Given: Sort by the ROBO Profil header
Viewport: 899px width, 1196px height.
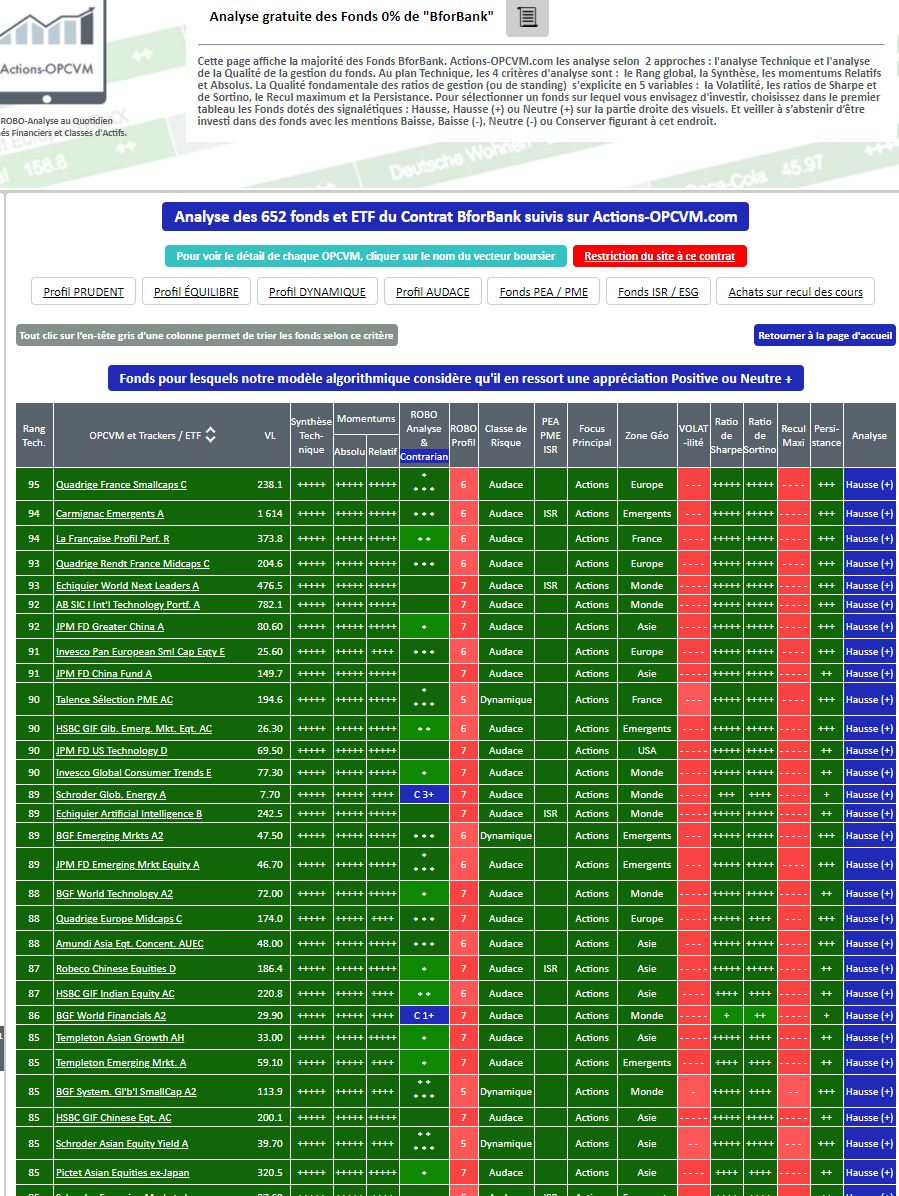Looking at the screenshot, I should pos(464,436).
